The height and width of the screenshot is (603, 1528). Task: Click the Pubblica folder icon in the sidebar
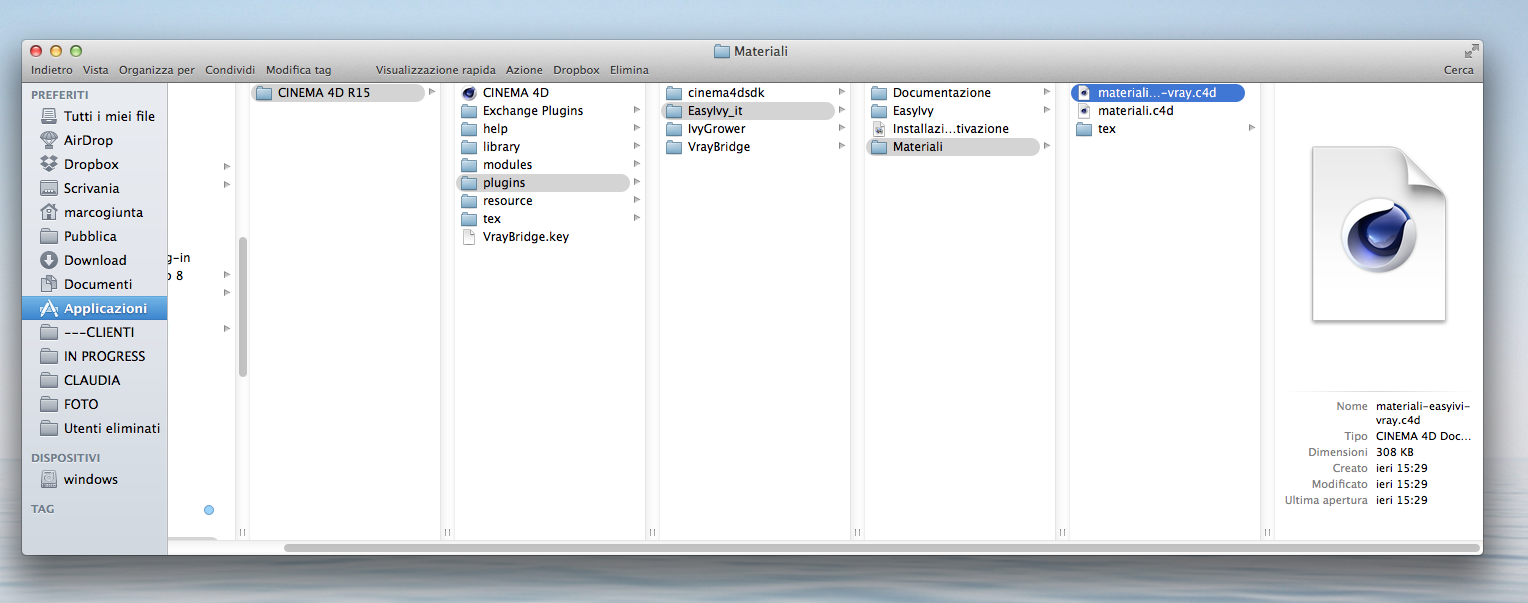48,236
